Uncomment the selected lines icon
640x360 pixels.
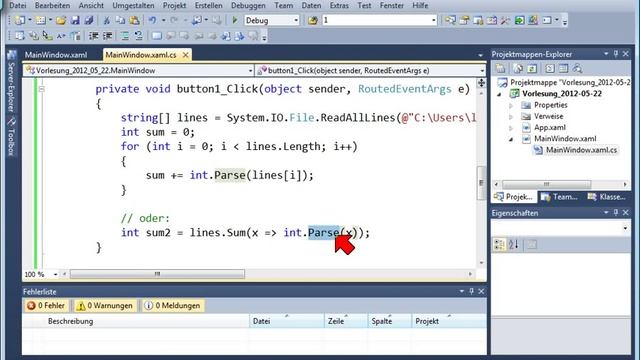pyautogui.click(x=139, y=36)
